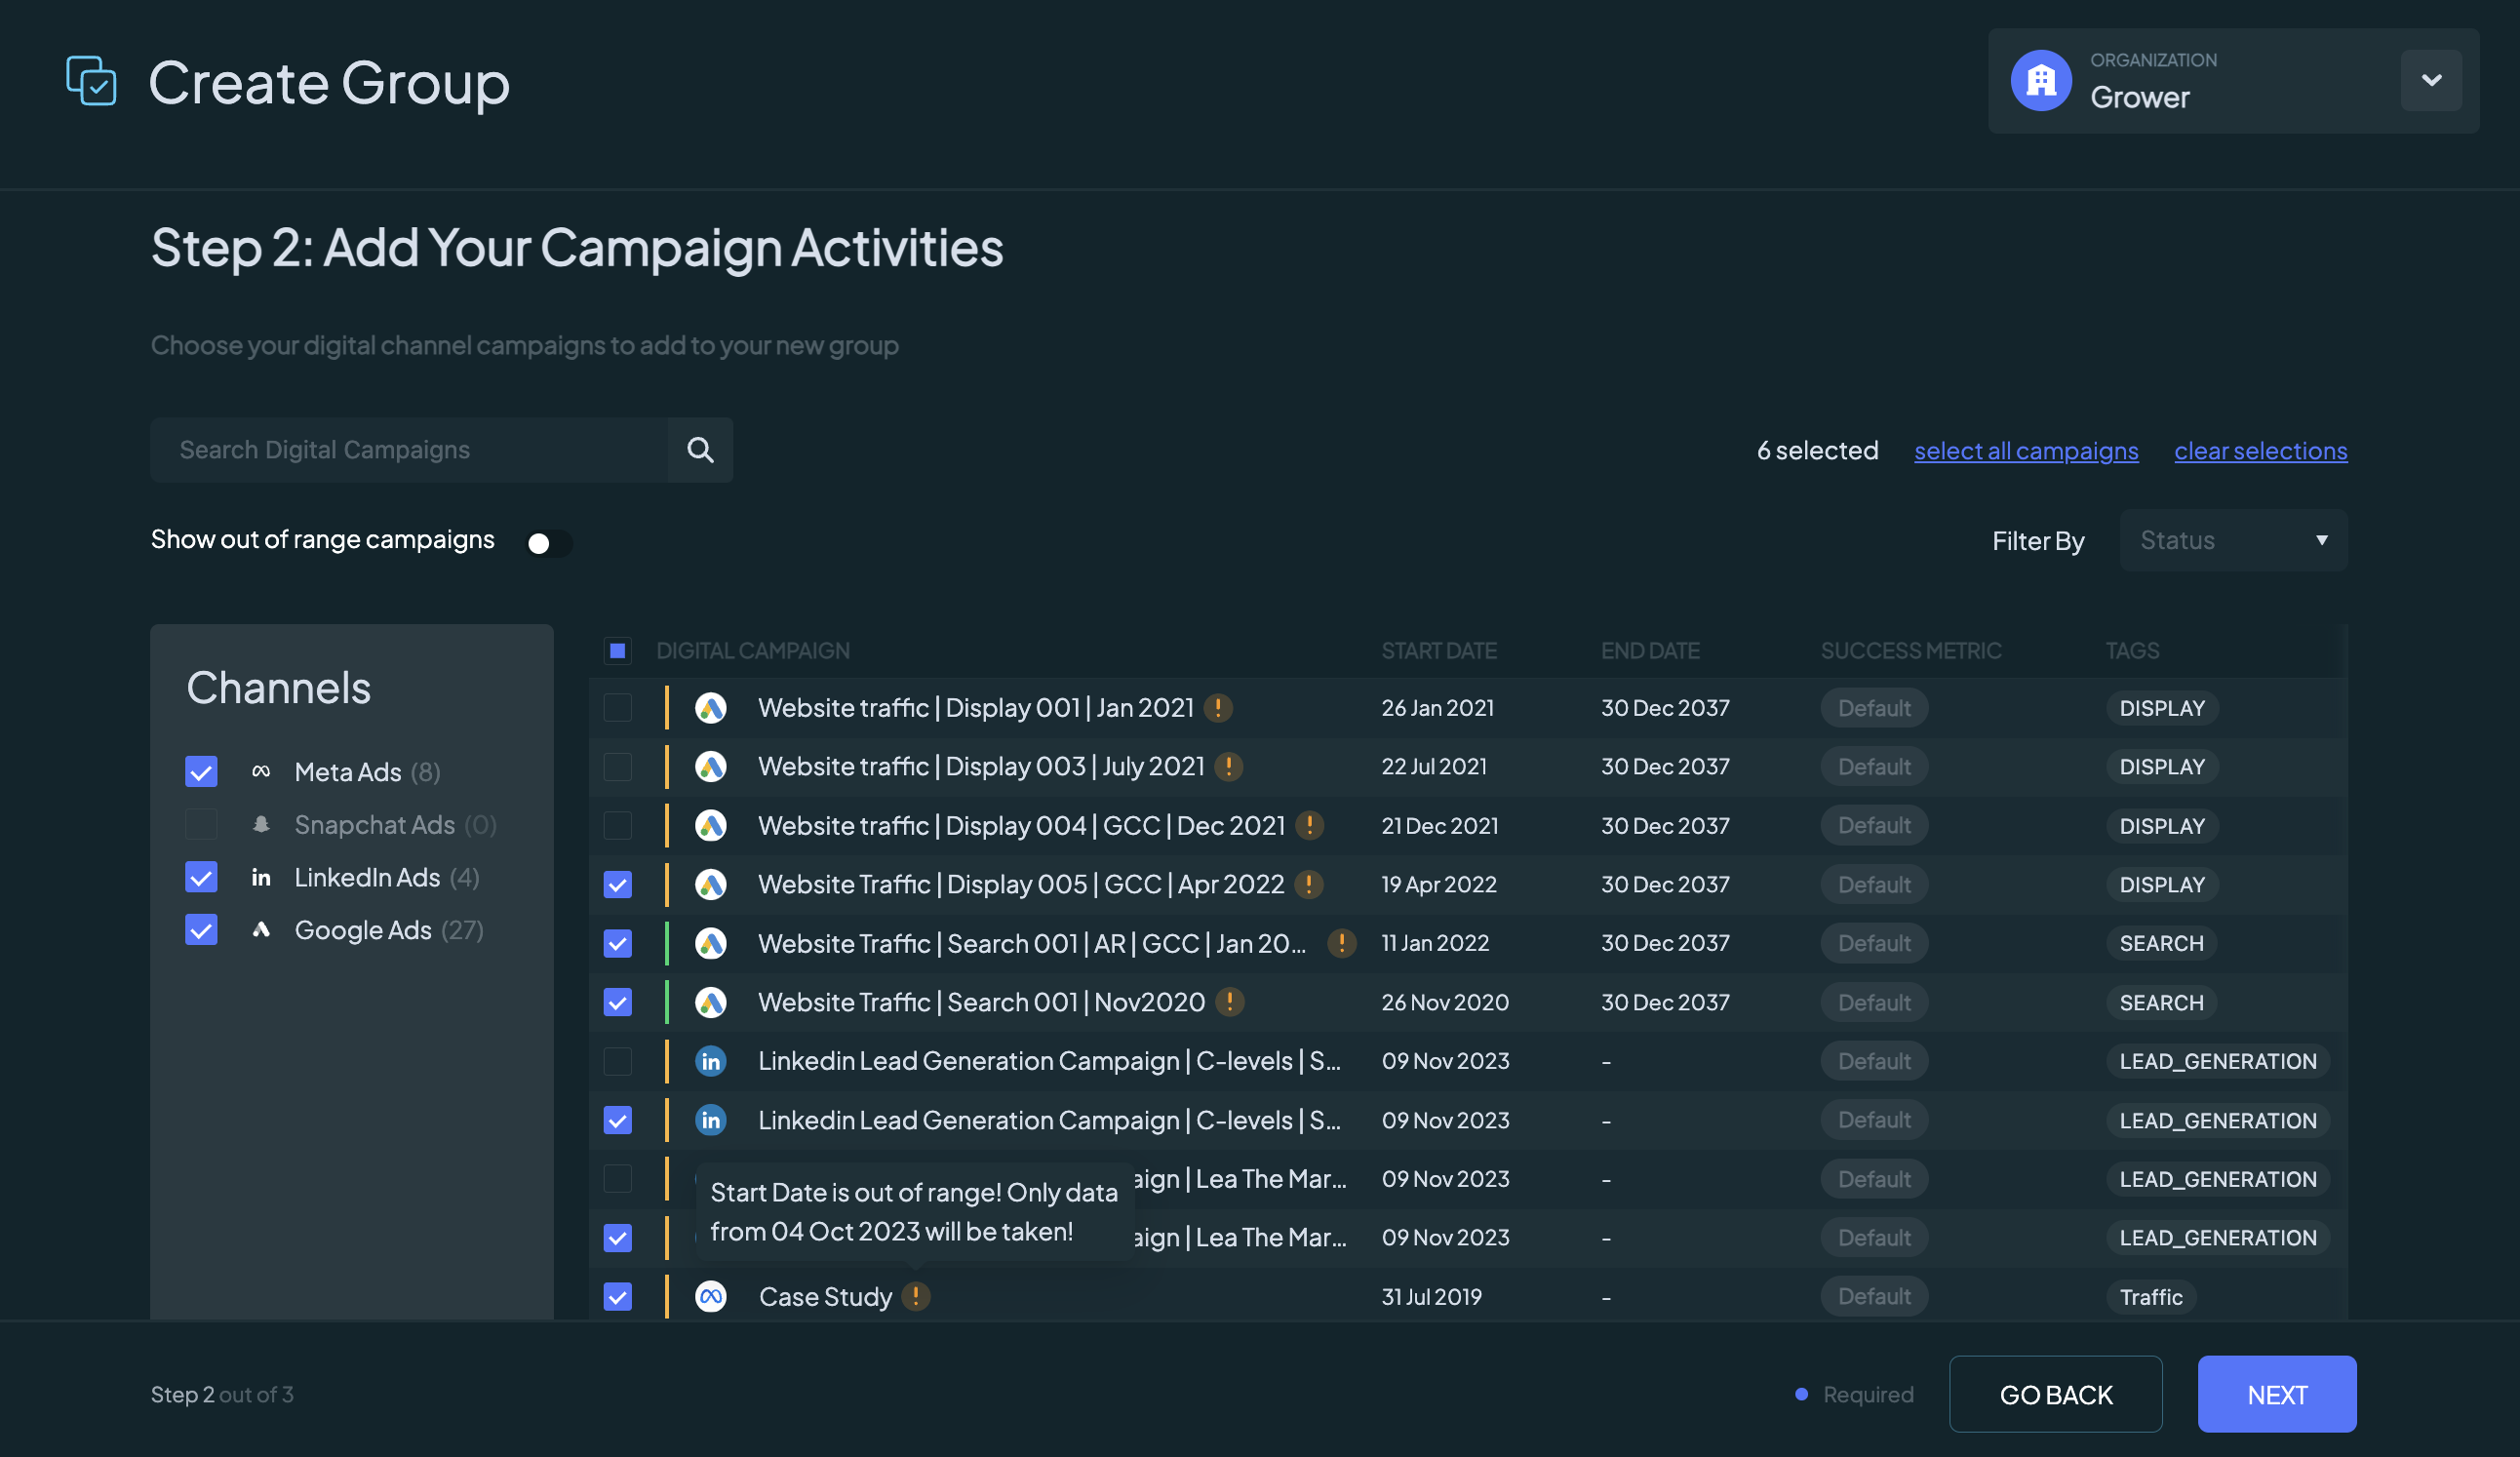
Task: Click the DIGITAL CAMPAIGN column header
Action: (753, 651)
